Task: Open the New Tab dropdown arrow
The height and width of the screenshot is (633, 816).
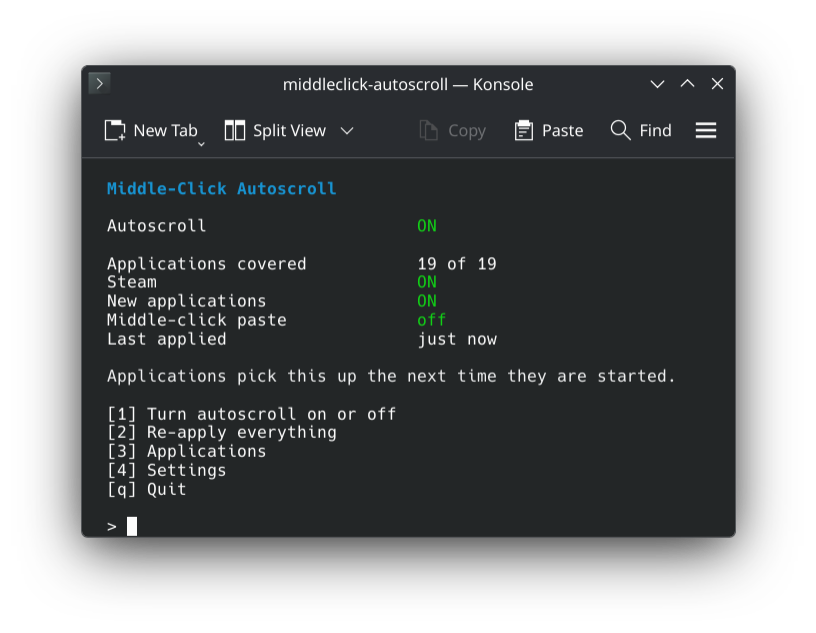Action: point(201,144)
